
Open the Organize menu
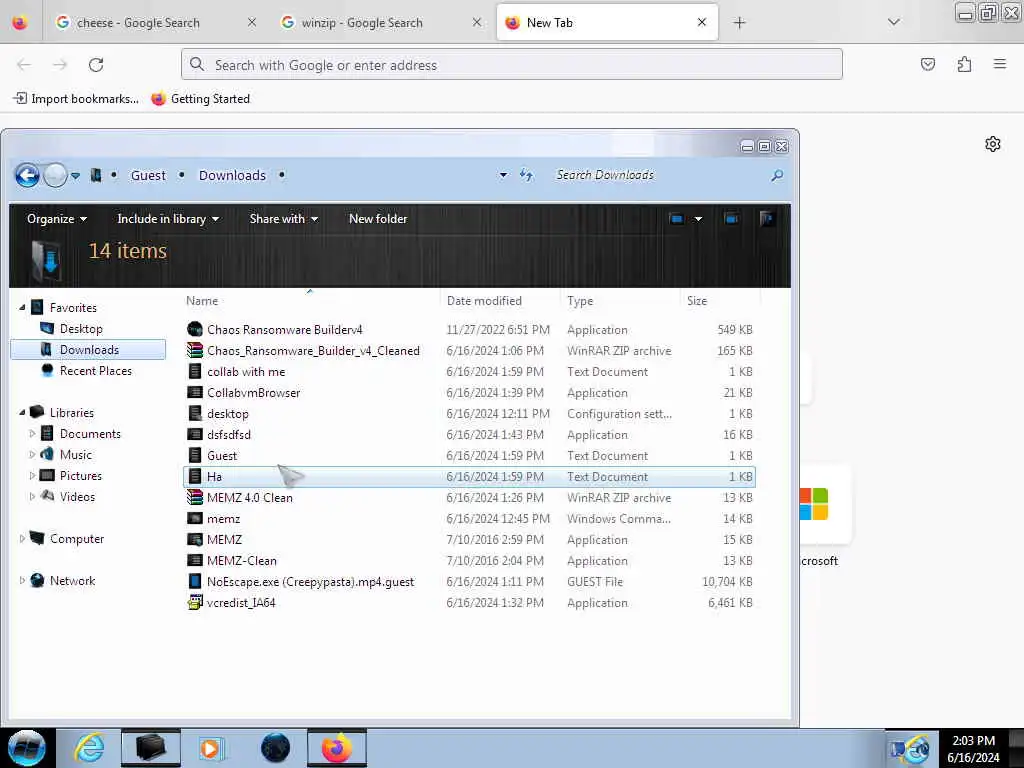click(x=57, y=219)
